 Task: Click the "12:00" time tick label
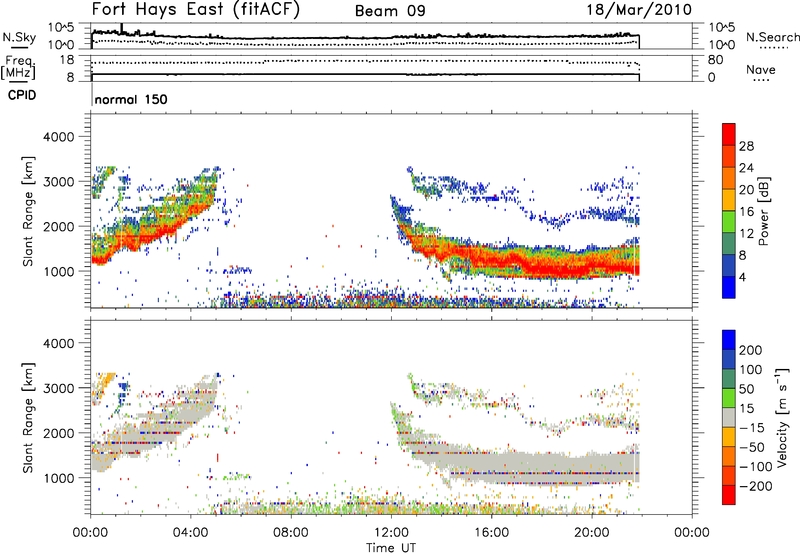point(391,533)
